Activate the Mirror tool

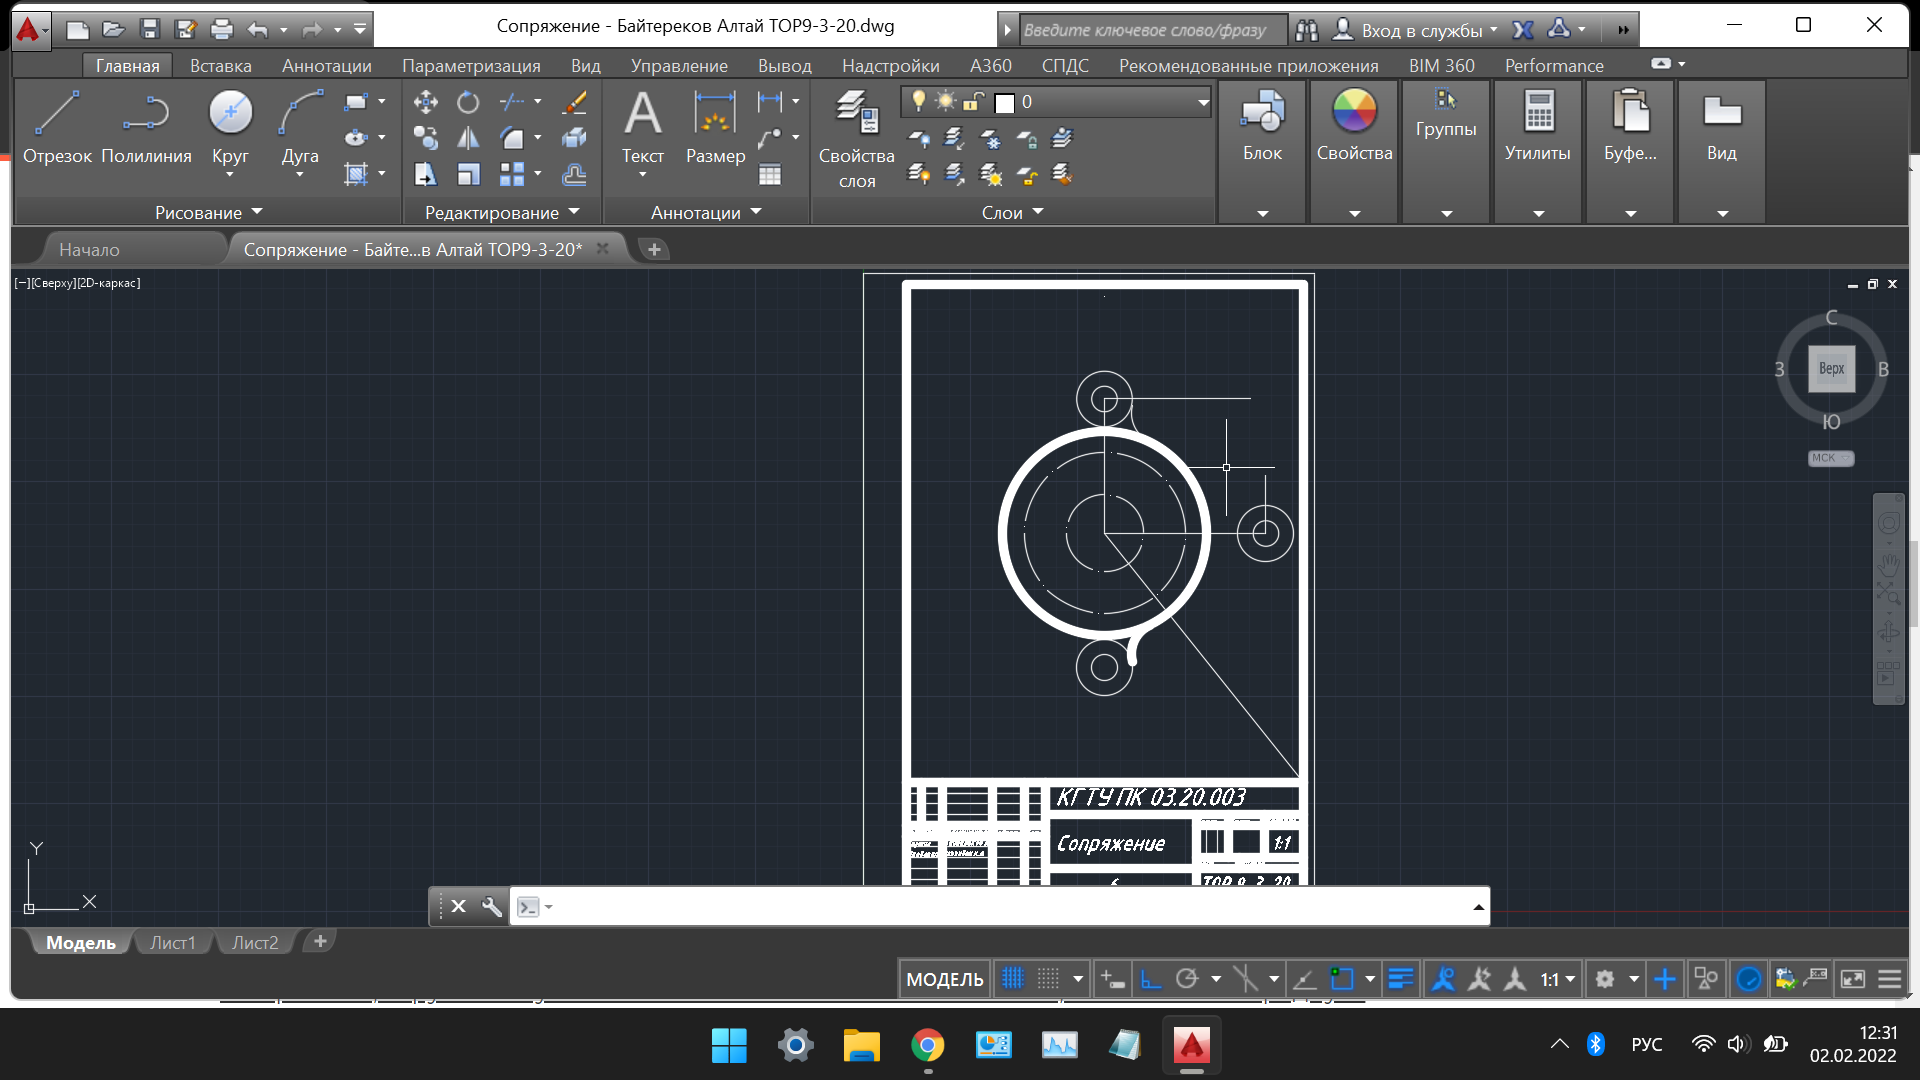tap(468, 138)
